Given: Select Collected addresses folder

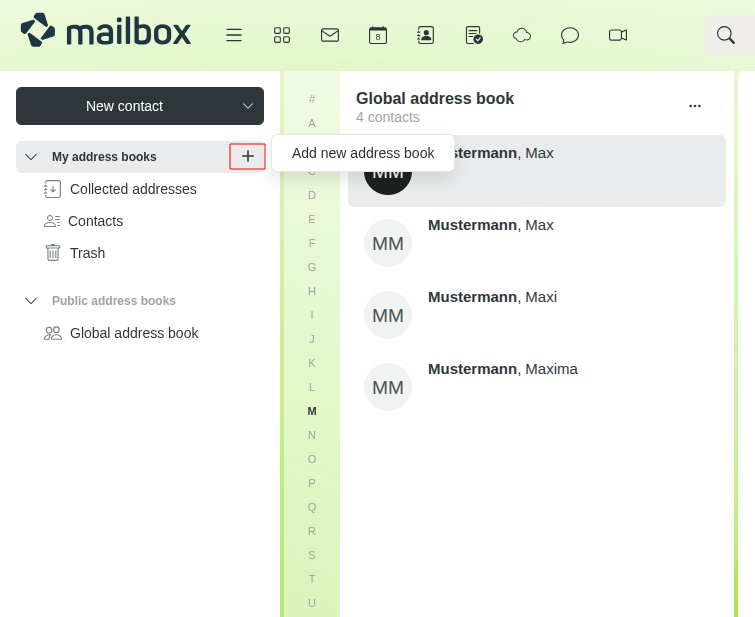Looking at the screenshot, I should coord(132,189).
